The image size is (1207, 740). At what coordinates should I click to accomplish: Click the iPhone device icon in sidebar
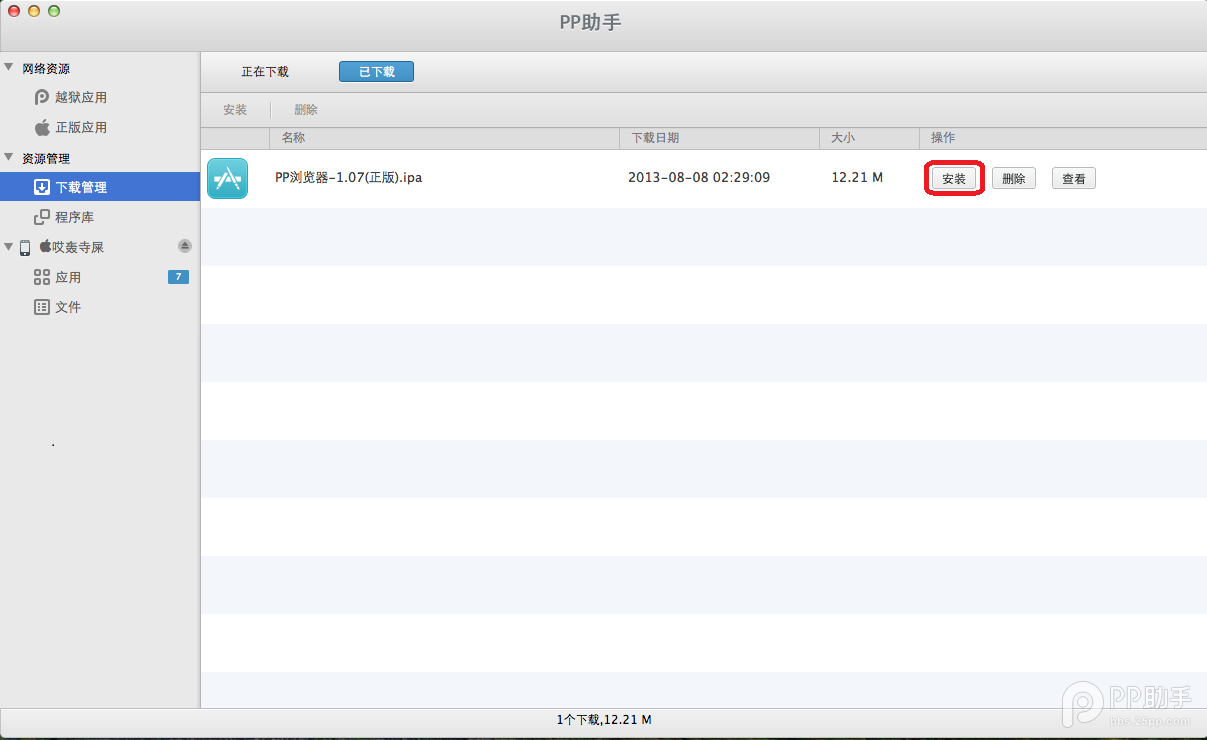(25, 248)
